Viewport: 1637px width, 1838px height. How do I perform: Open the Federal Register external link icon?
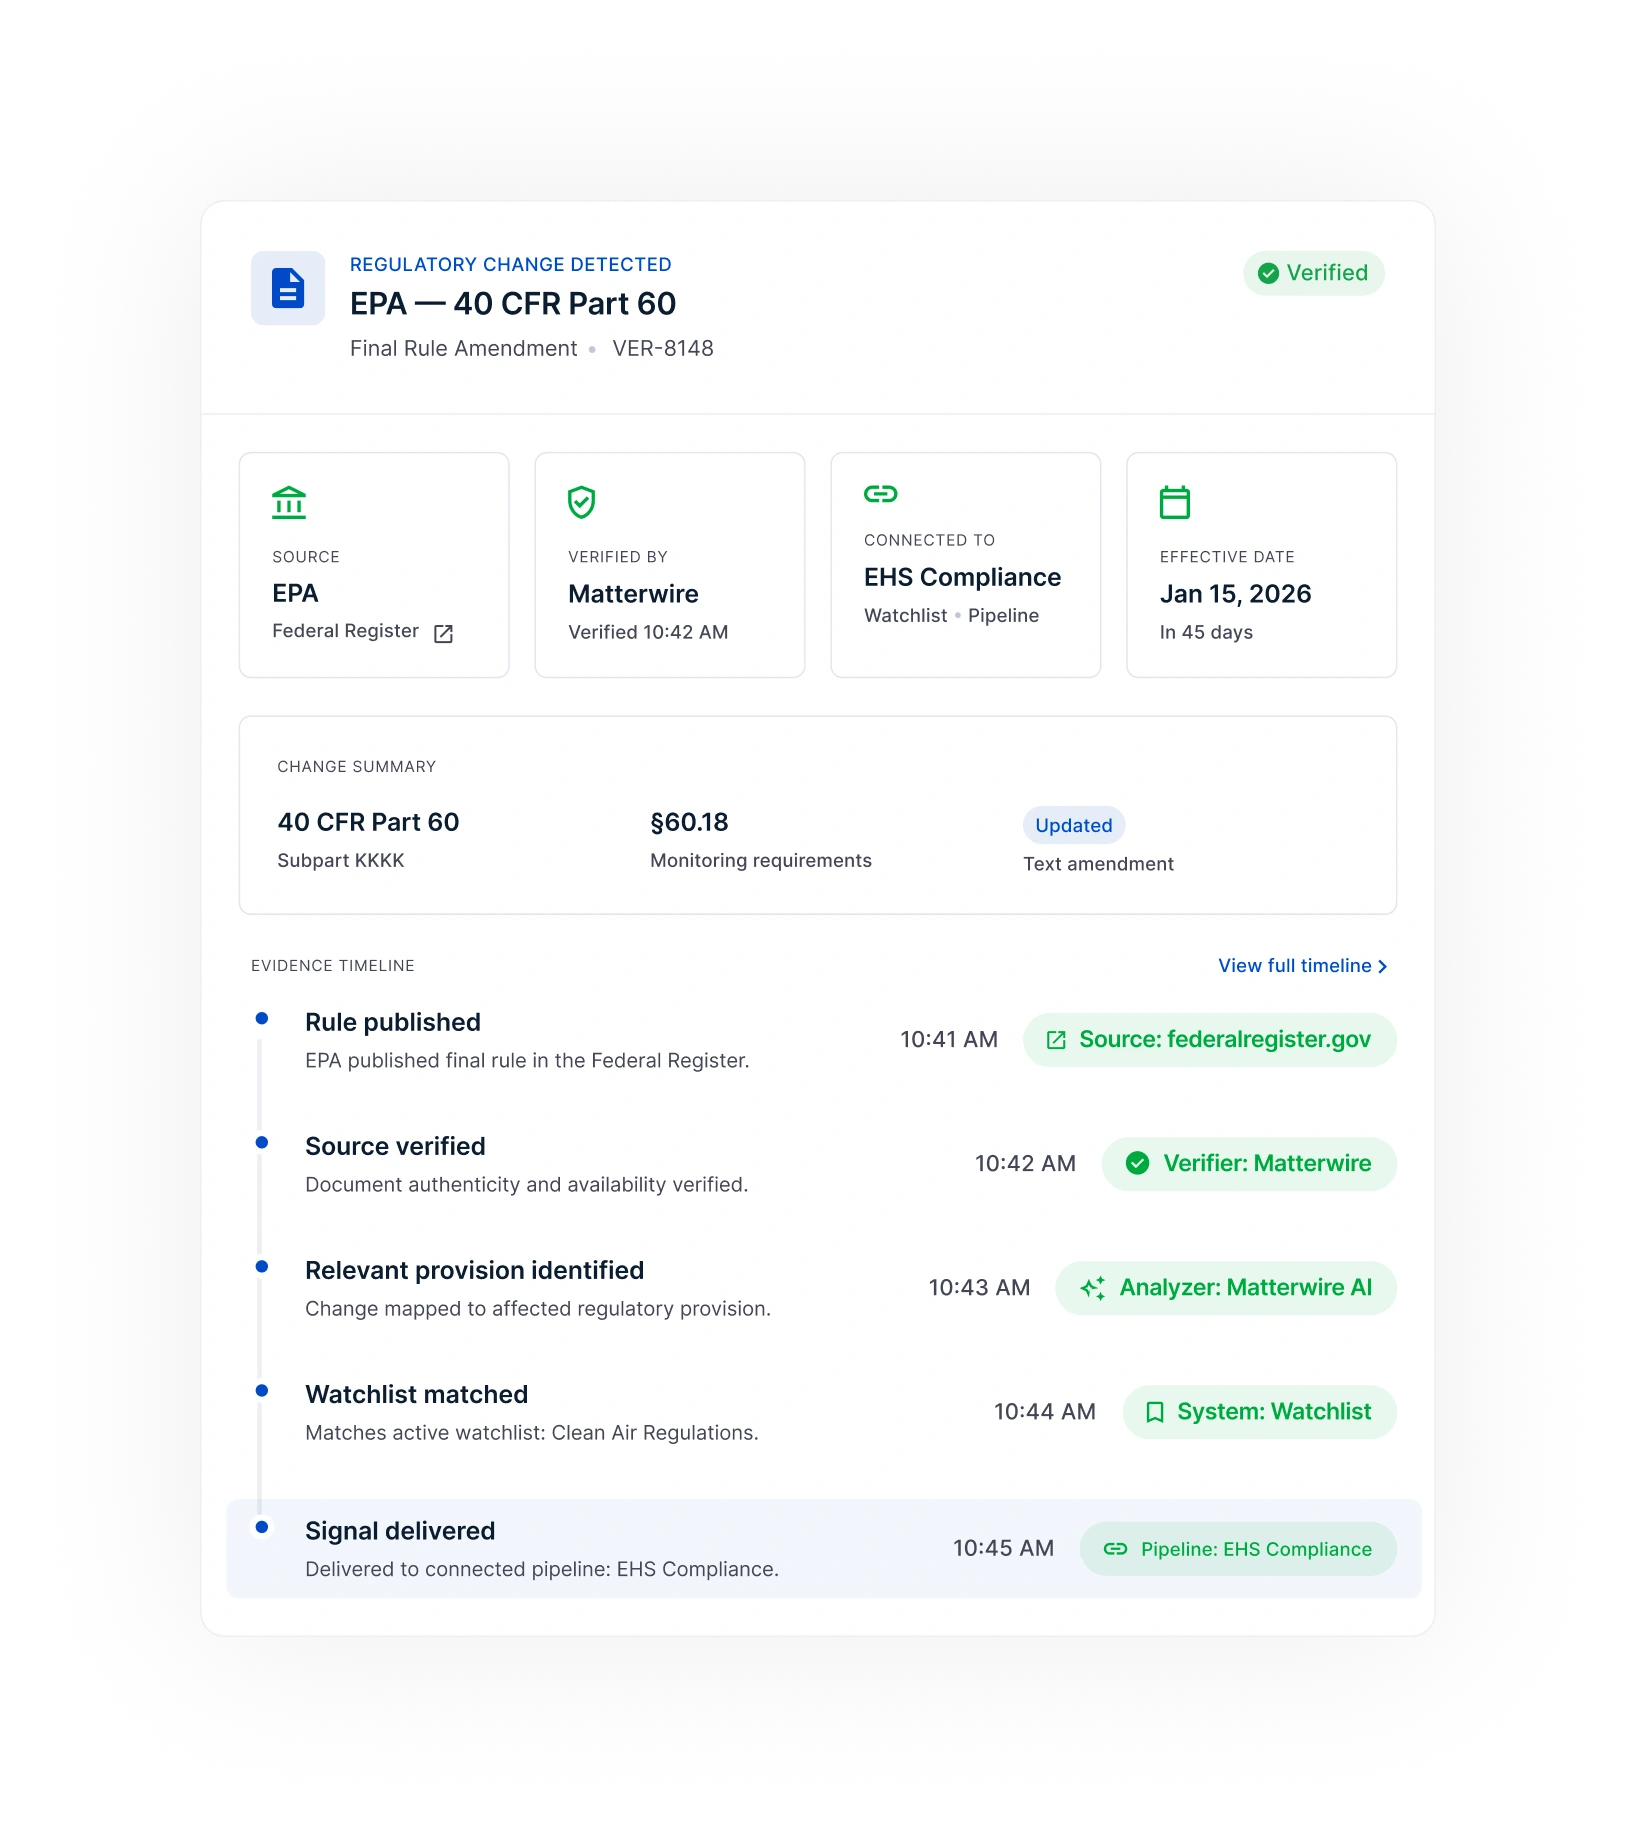tap(443, 633)
